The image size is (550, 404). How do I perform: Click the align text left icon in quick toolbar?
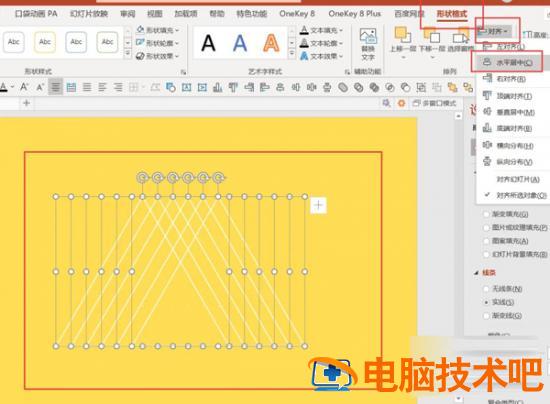coord(102,87)
